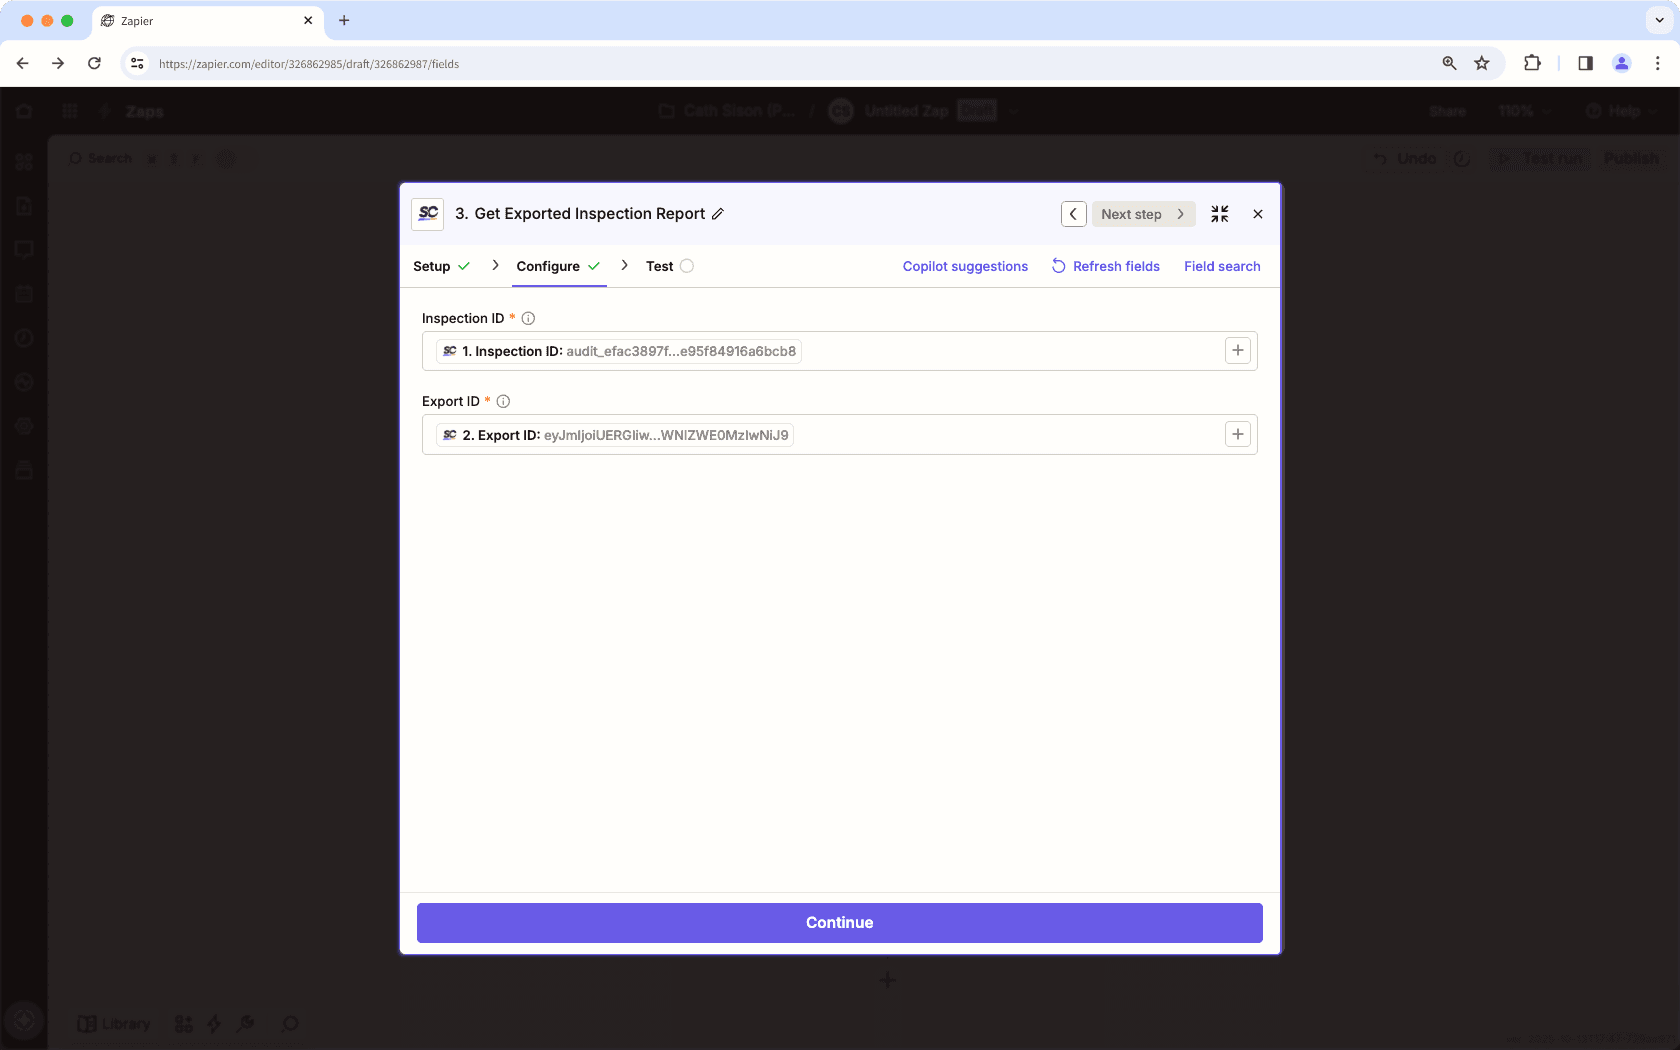Click the Refresh fields icon

[x=1058, y=266]
